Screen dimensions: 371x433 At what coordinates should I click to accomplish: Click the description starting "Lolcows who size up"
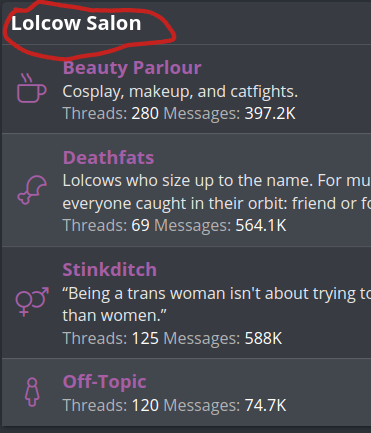[217, 192]
